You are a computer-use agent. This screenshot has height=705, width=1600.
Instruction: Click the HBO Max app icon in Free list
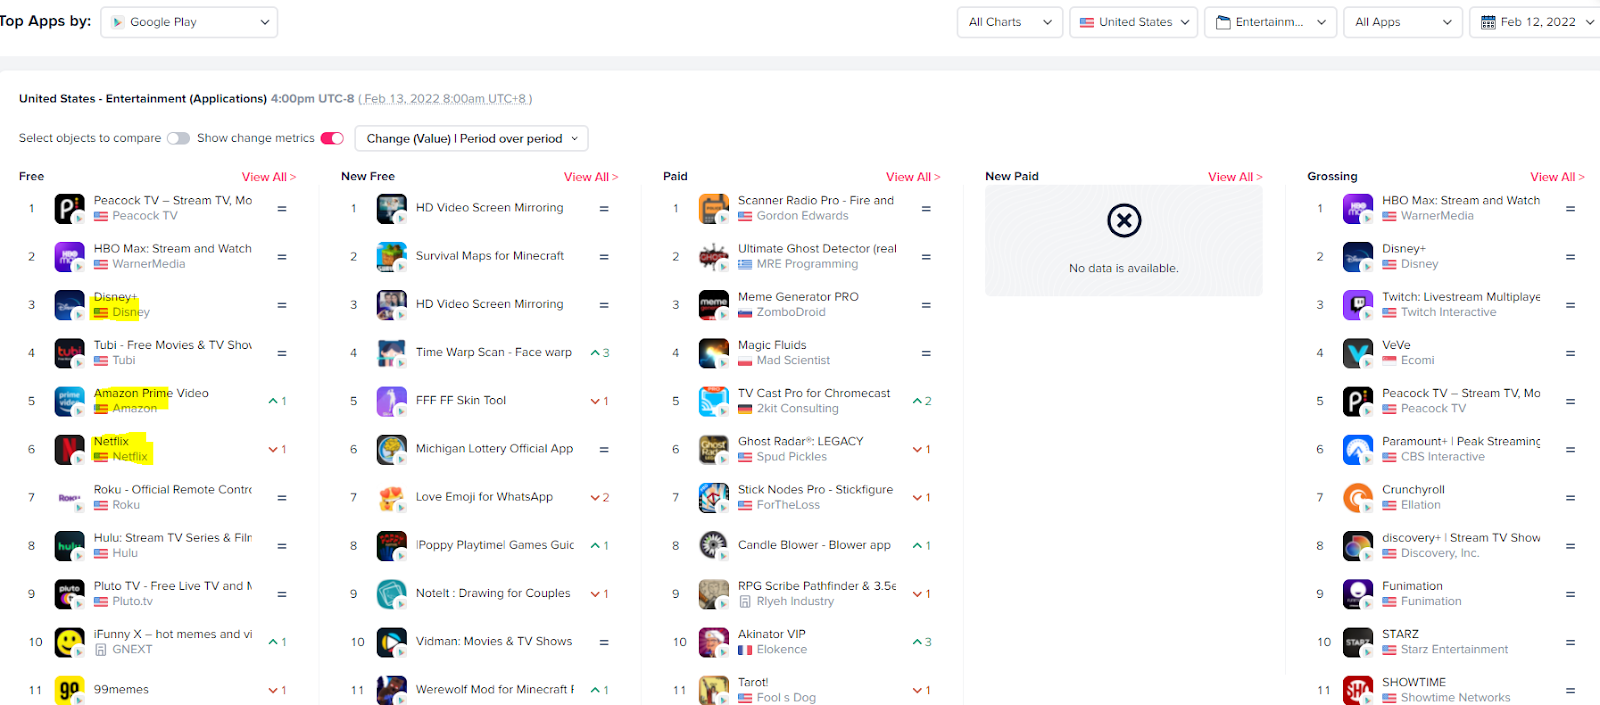click(69, 256)
